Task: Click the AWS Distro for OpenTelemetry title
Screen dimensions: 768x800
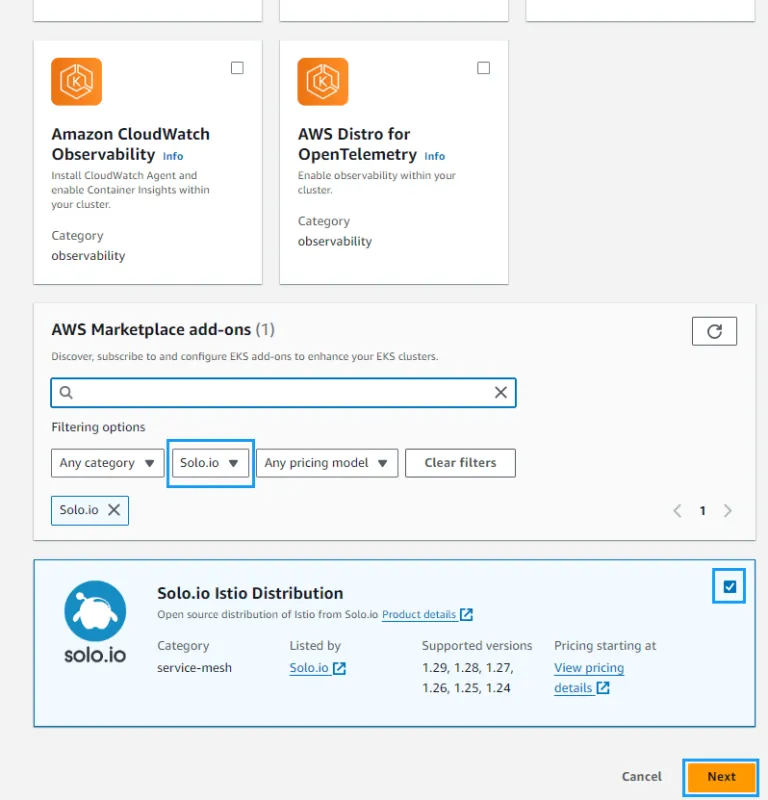Action: click(357, 144)
